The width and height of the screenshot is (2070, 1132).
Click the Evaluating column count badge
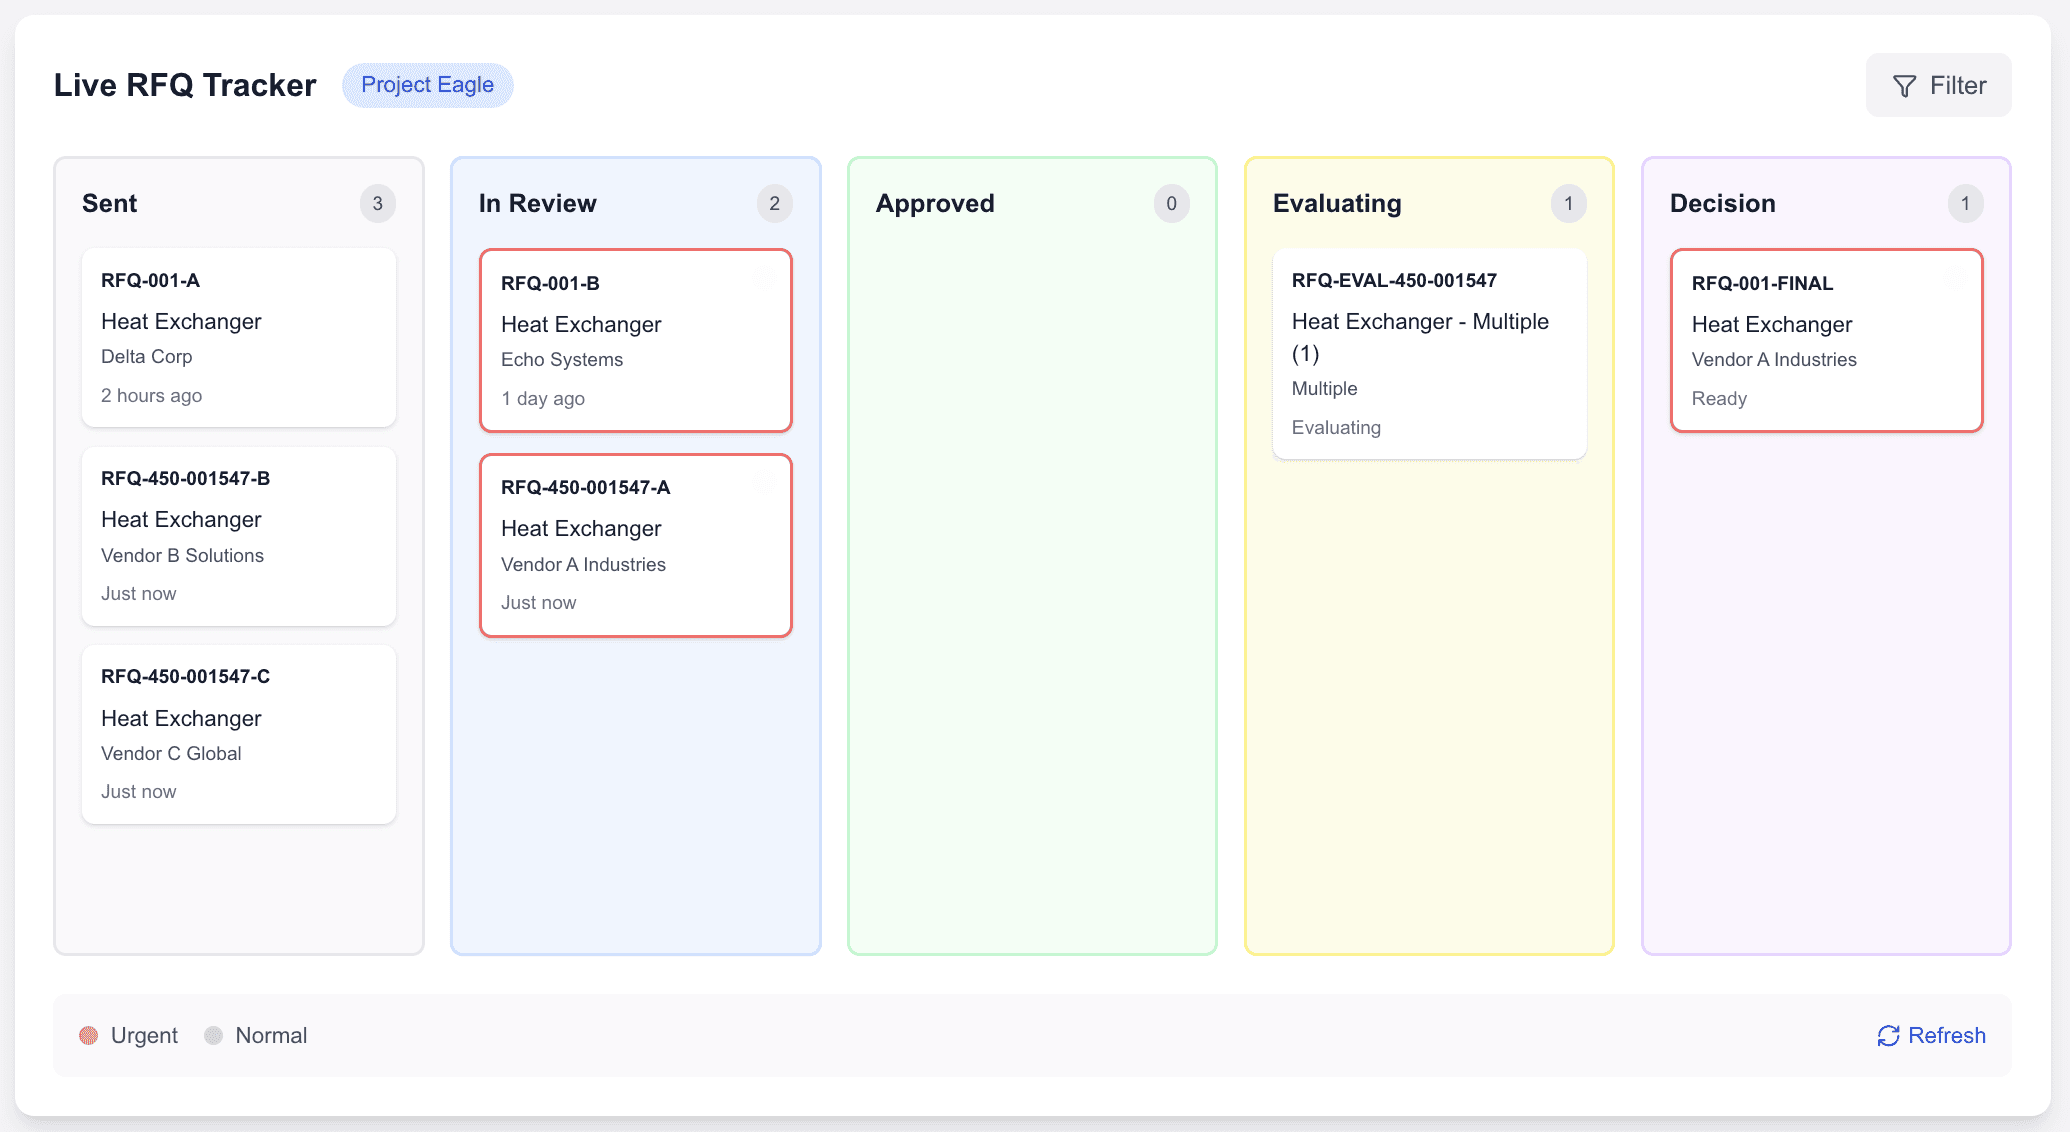tap(1568, 204)
